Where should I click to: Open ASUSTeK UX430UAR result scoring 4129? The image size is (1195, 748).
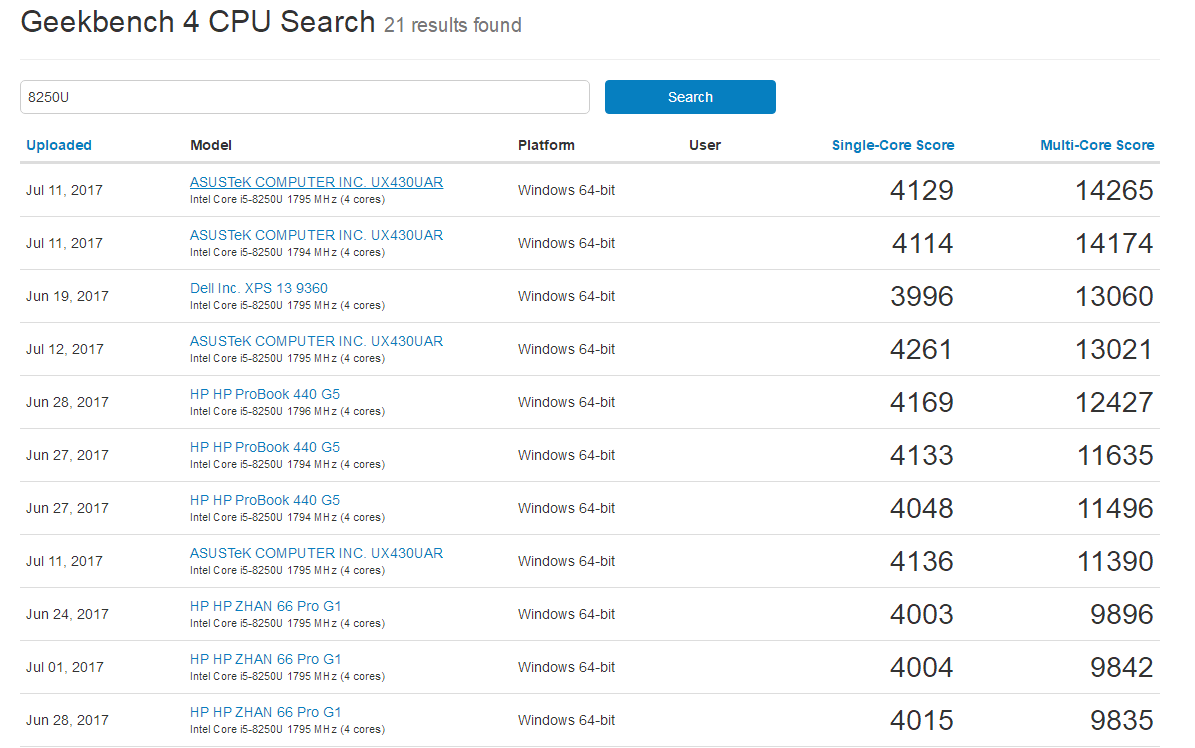tap(316, 182)
